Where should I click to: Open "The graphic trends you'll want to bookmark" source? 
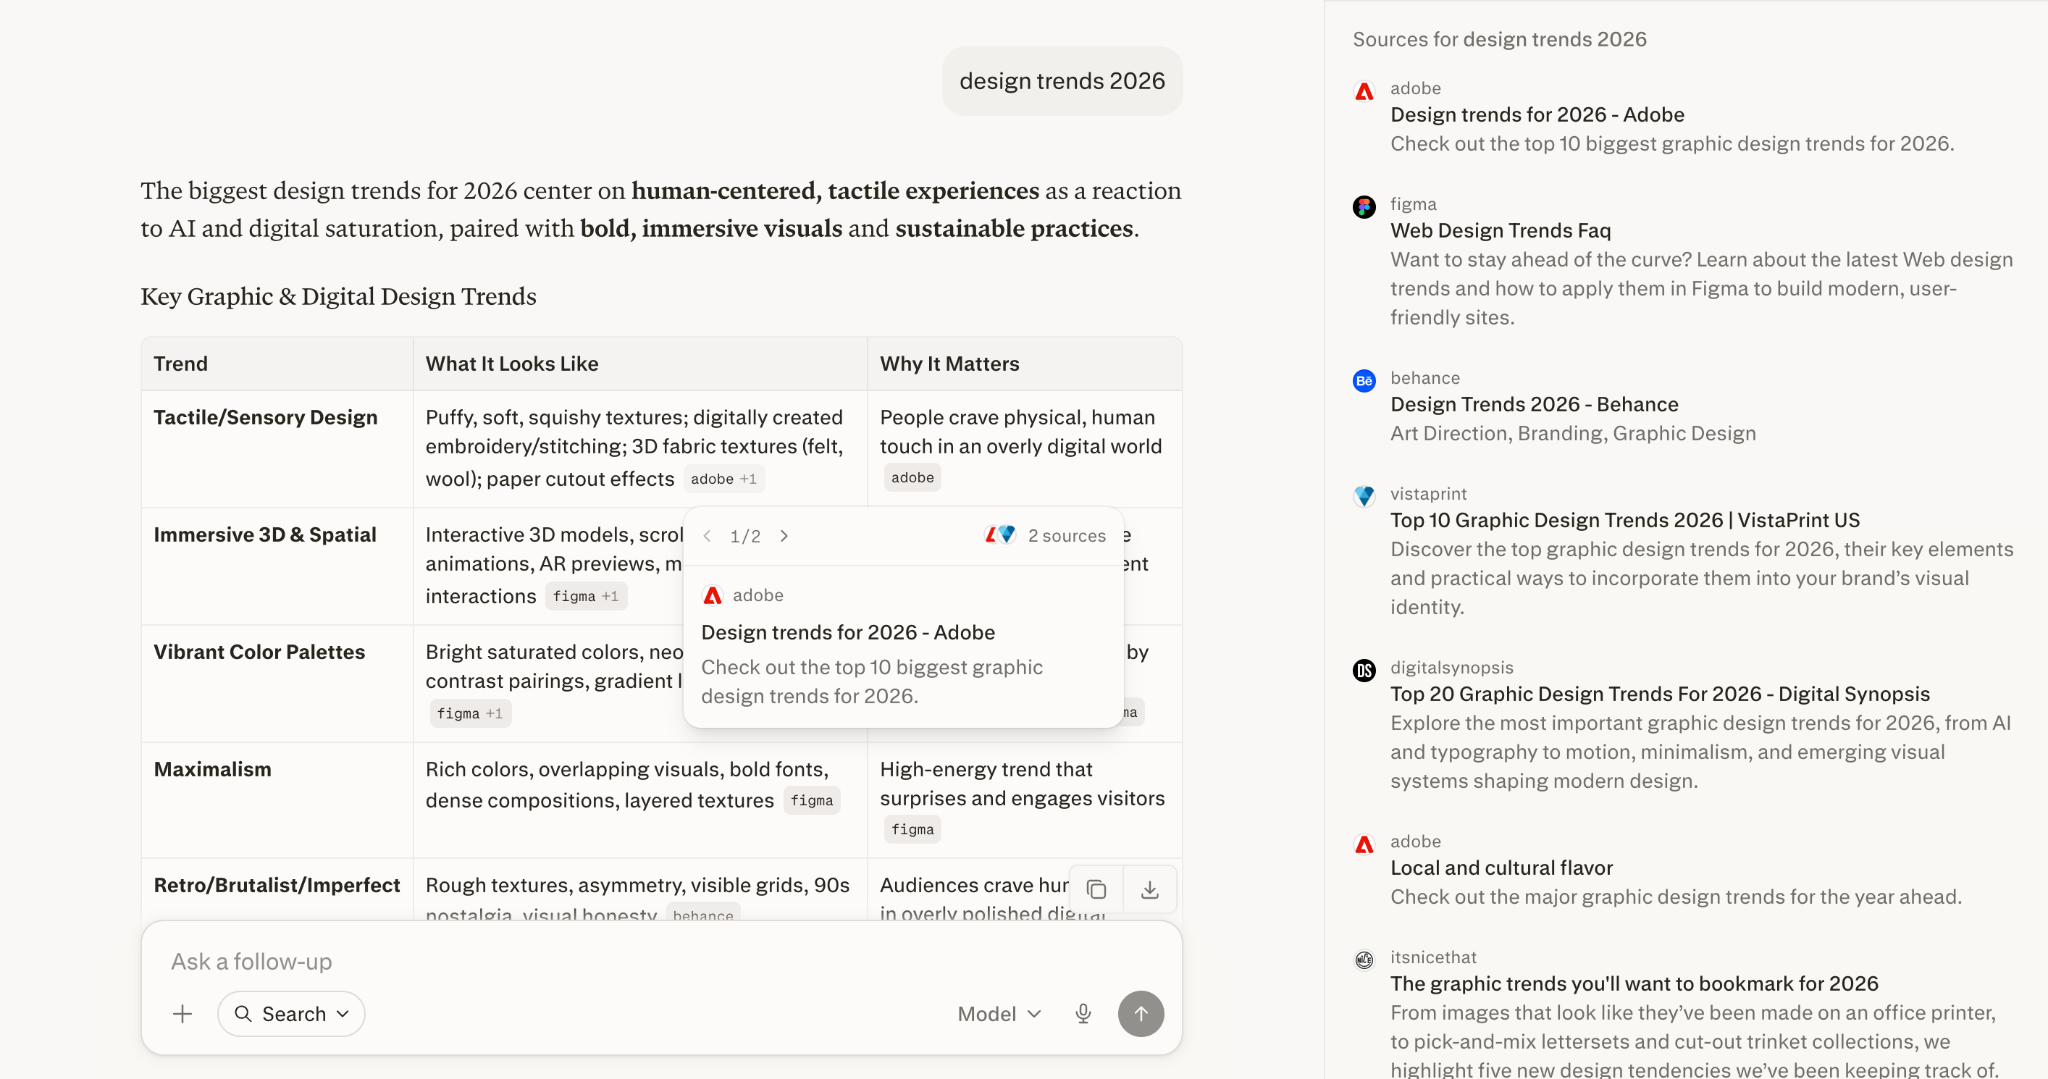click(x=1634, y=984)
